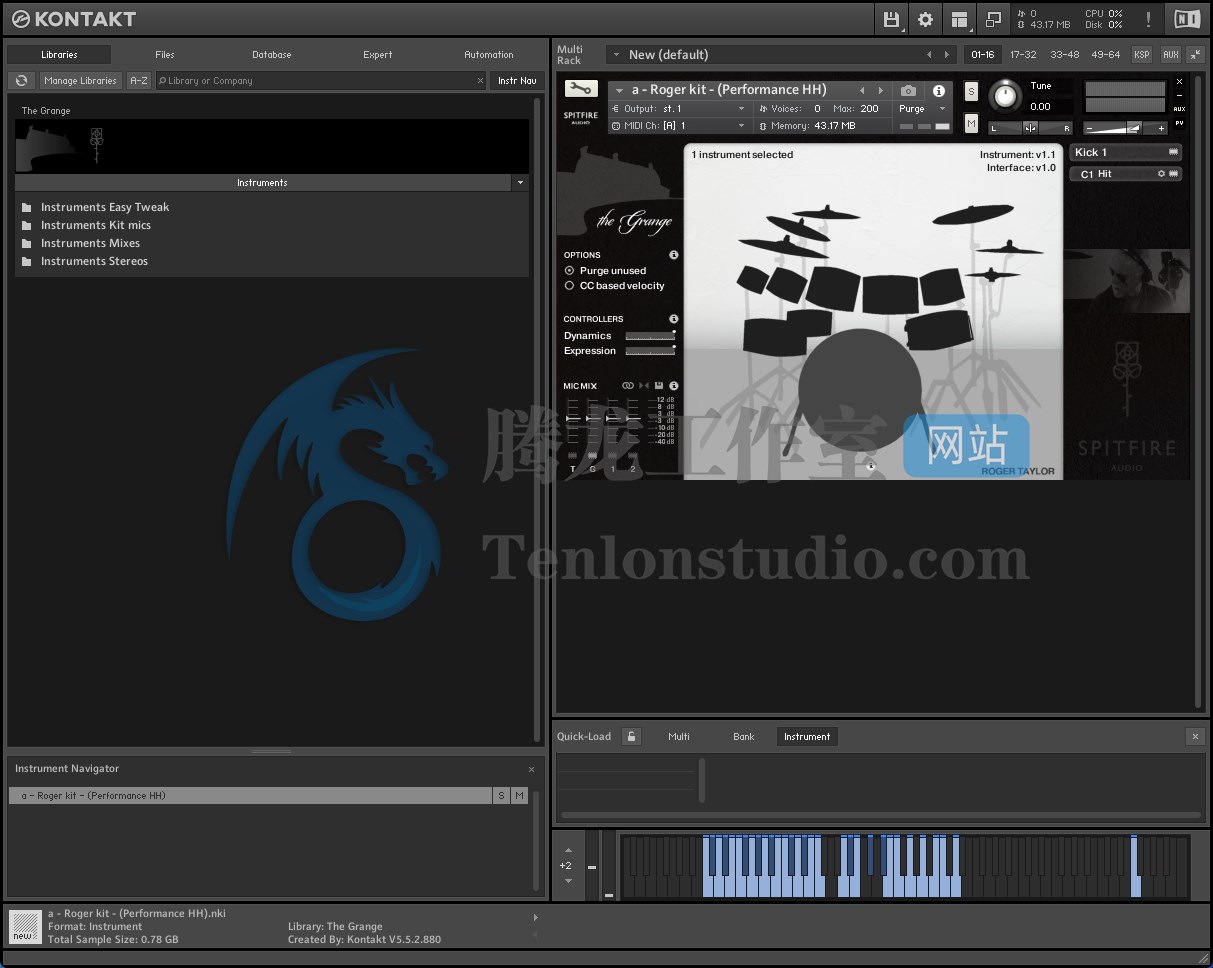Screen dimensions: 1213x968
Task: Open the Libraries tab
Action: tap(59, 55)
